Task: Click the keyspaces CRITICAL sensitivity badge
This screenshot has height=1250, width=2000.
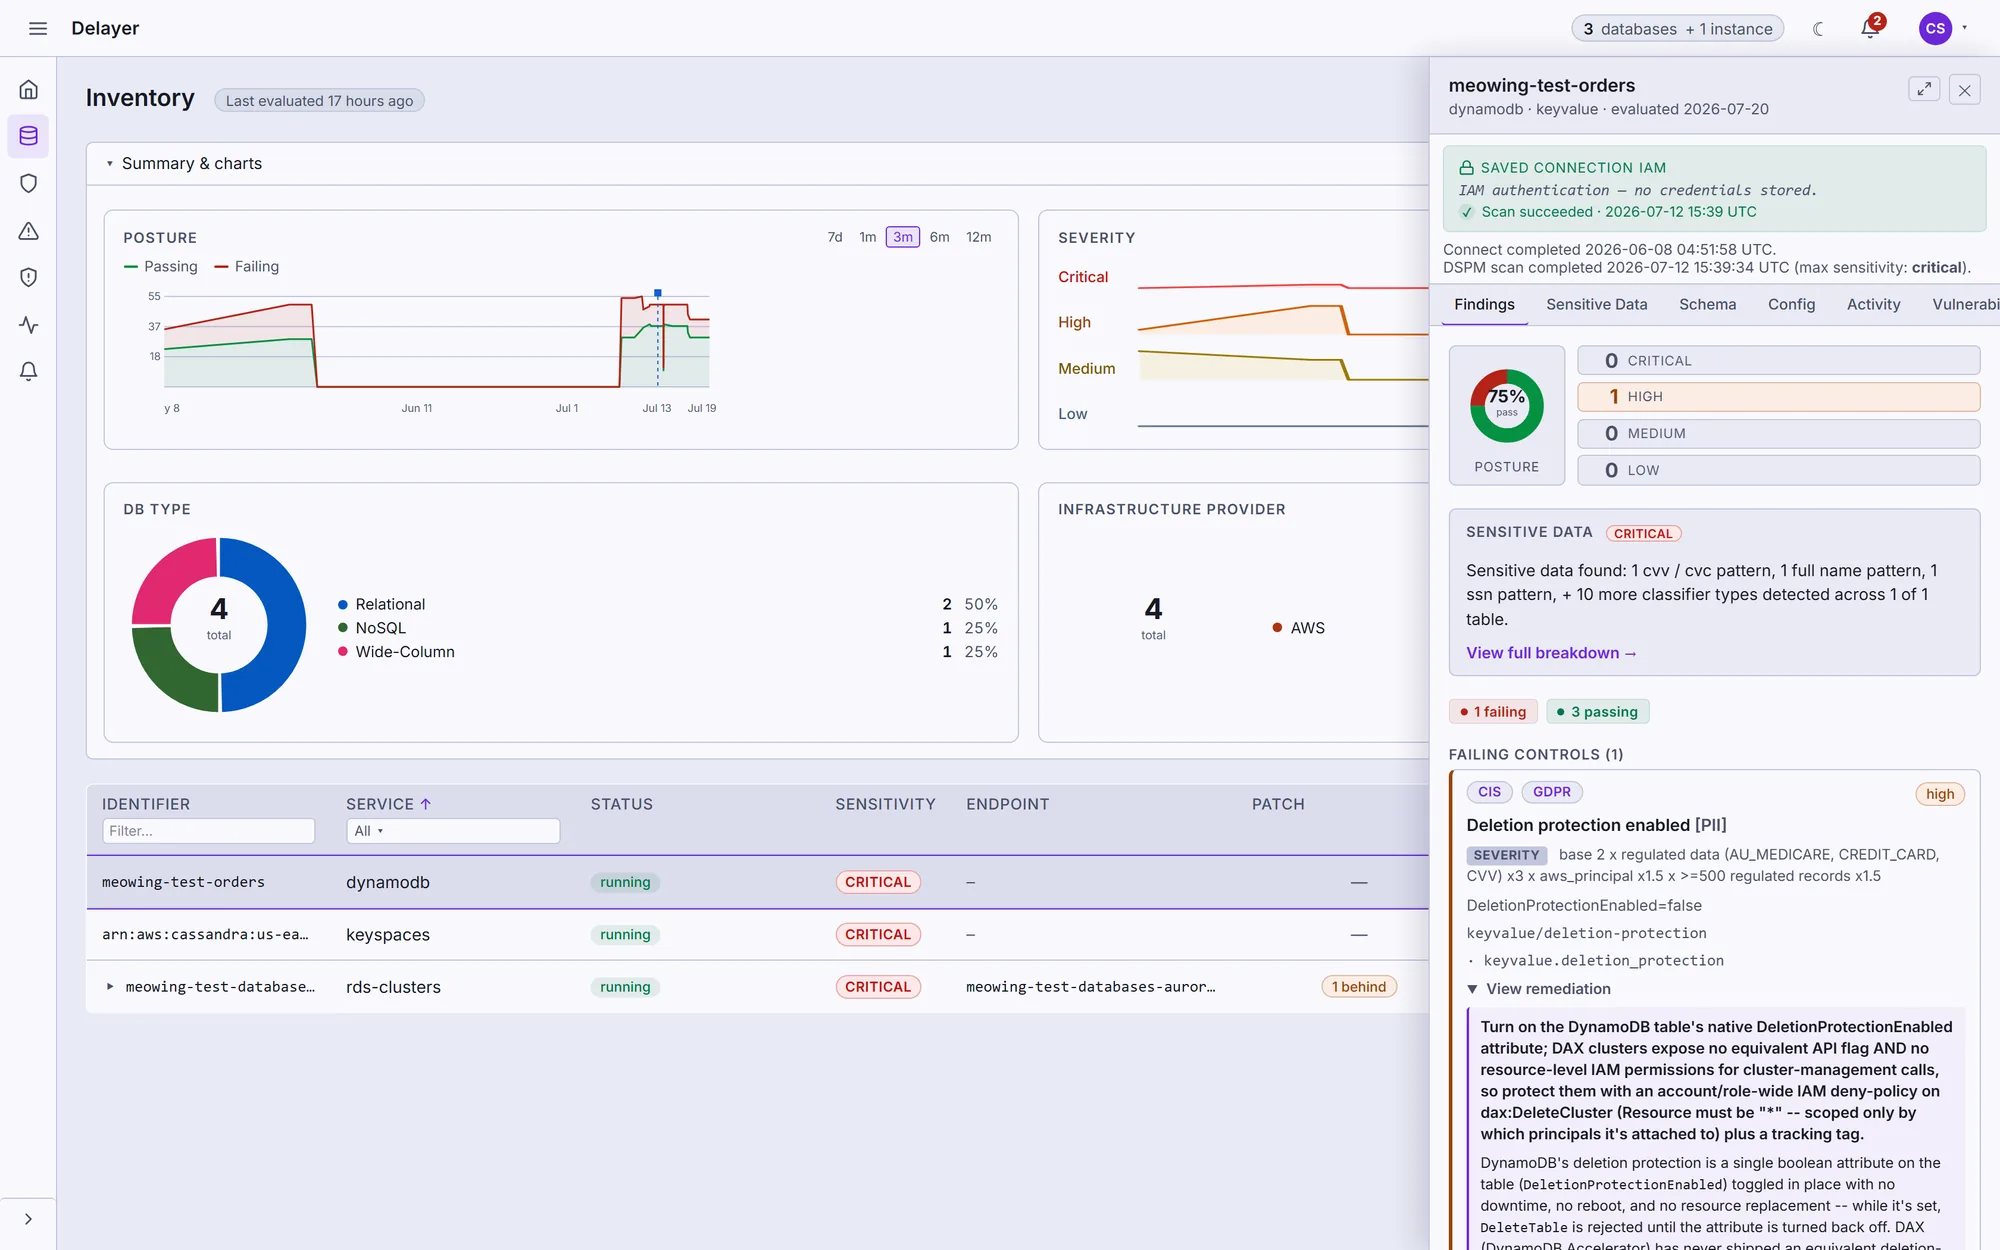Action: pos(878,935)
